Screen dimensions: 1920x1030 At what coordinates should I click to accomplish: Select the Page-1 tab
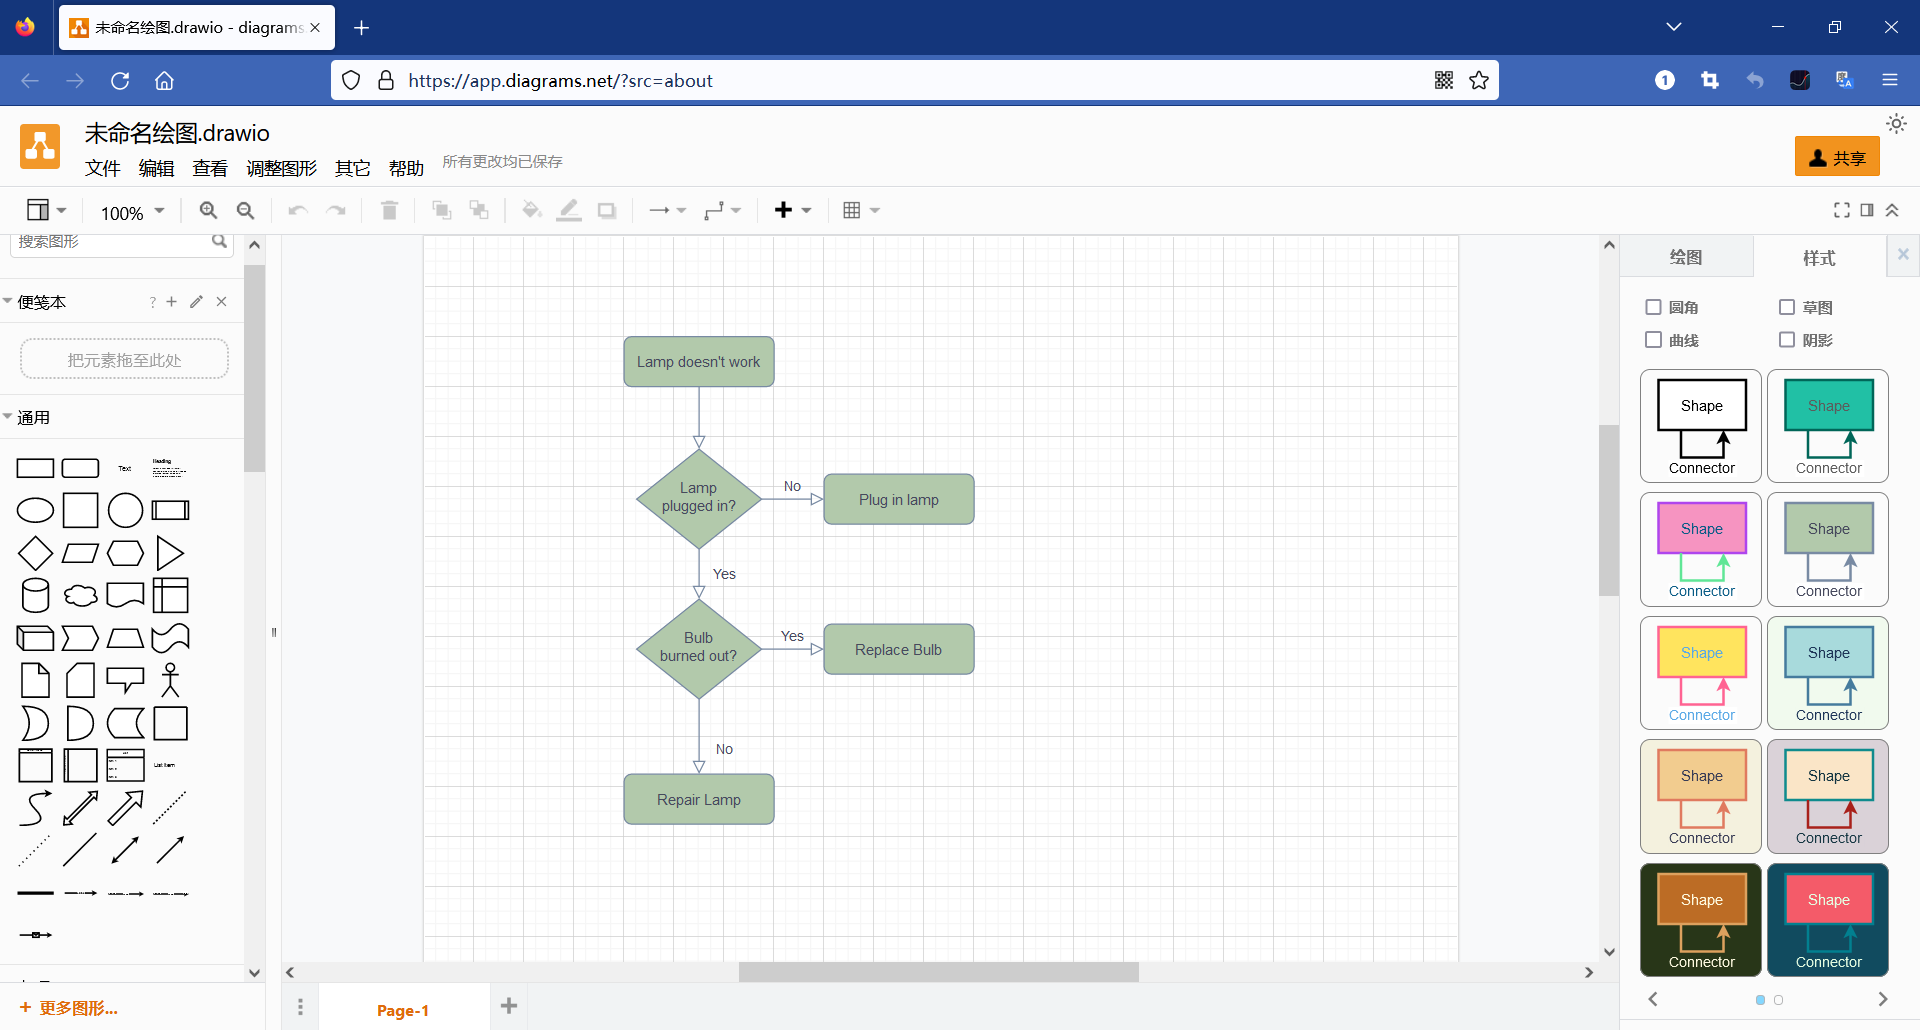[403, 1010]
